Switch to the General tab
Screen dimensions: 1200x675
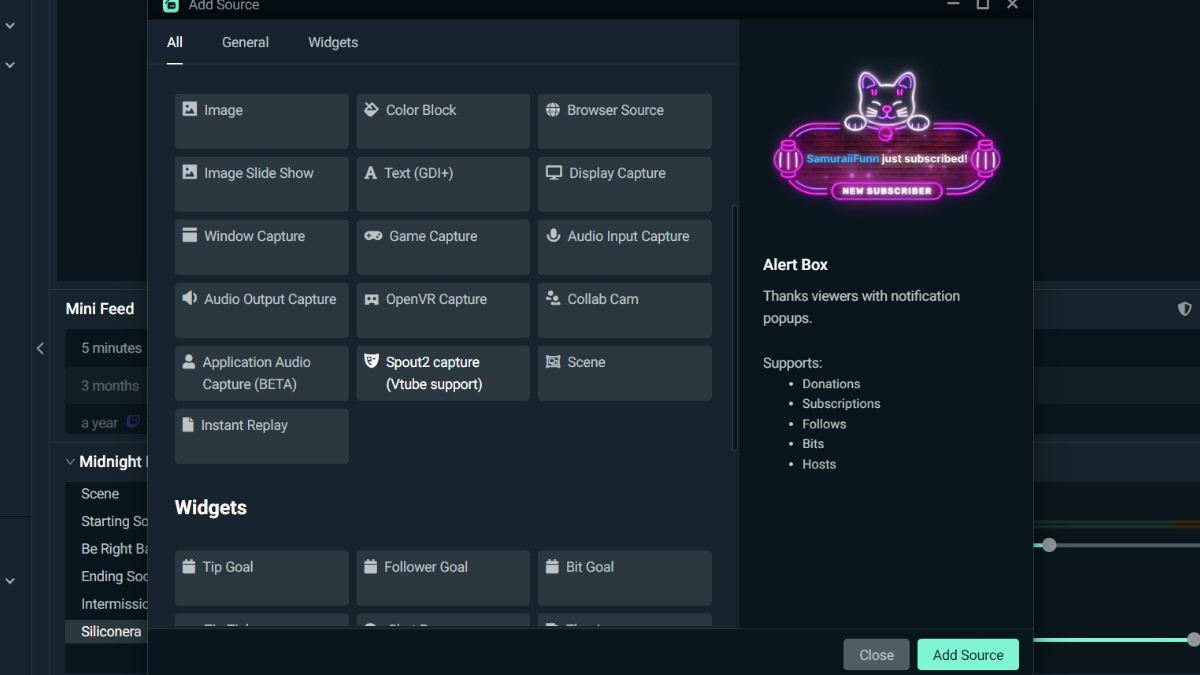coord(245,42)
